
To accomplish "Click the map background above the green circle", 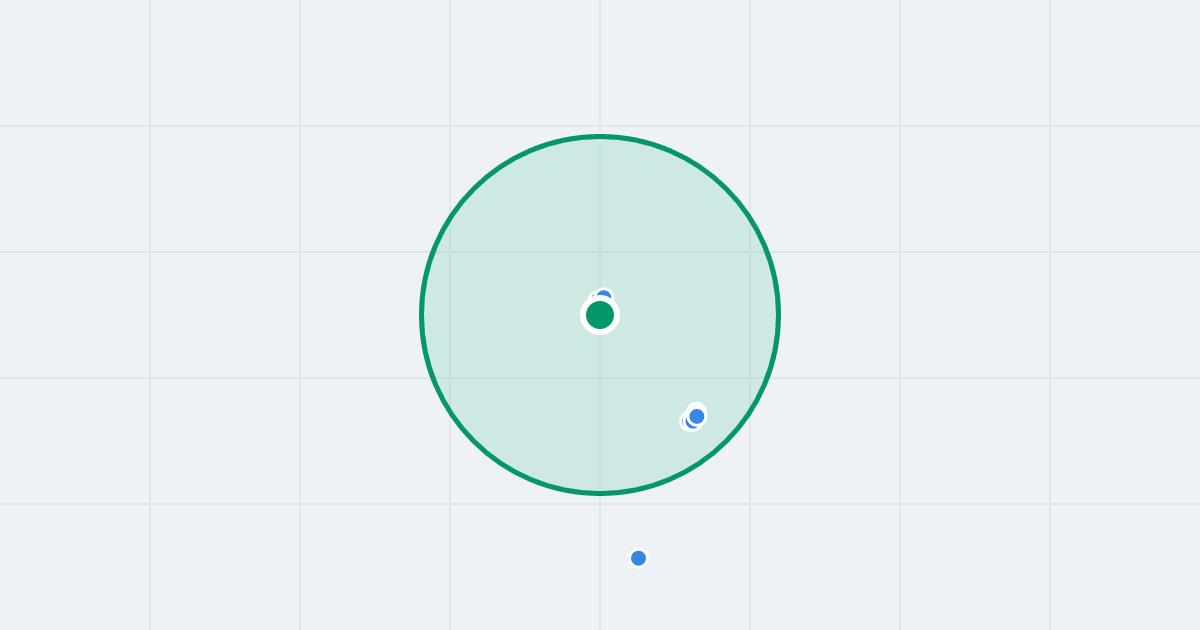I will [600, 65].
